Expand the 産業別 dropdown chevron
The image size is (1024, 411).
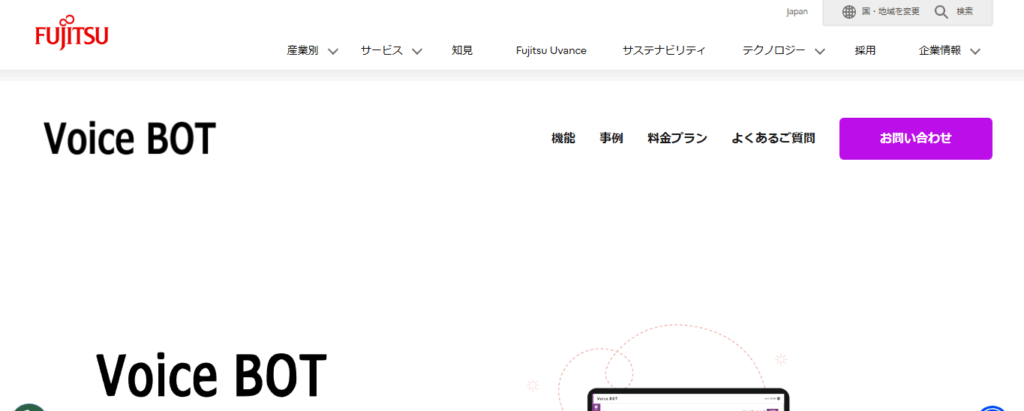point(333,52)
